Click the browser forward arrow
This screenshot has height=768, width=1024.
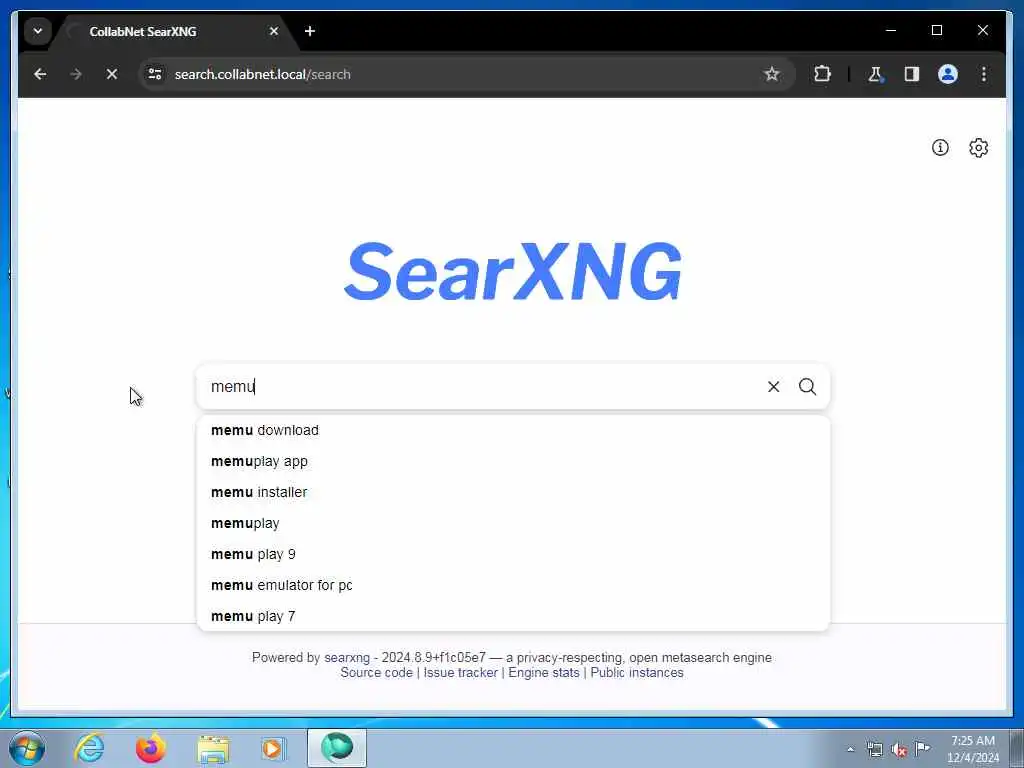pyautogui.click(x=76, y=74)
